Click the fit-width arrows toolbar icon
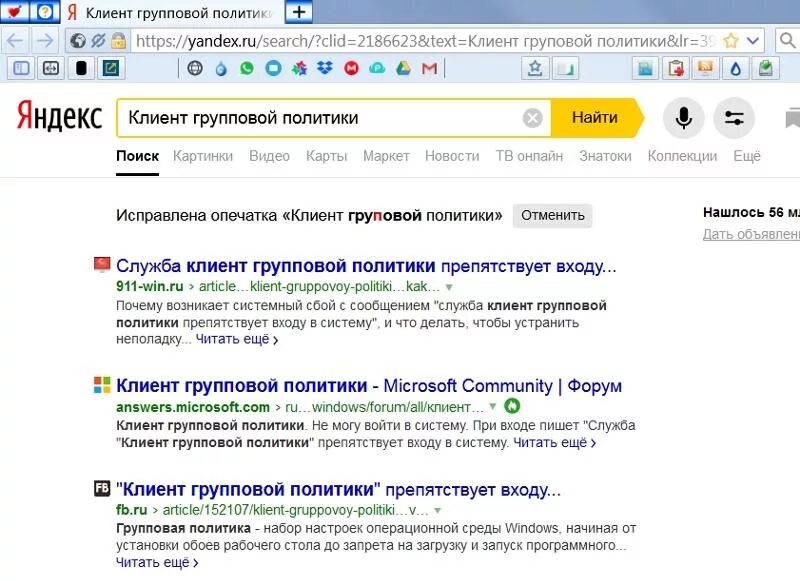Image resolution: width=800 pixels, height=581 pixels. pyautogui.click(x=51, y=68)
